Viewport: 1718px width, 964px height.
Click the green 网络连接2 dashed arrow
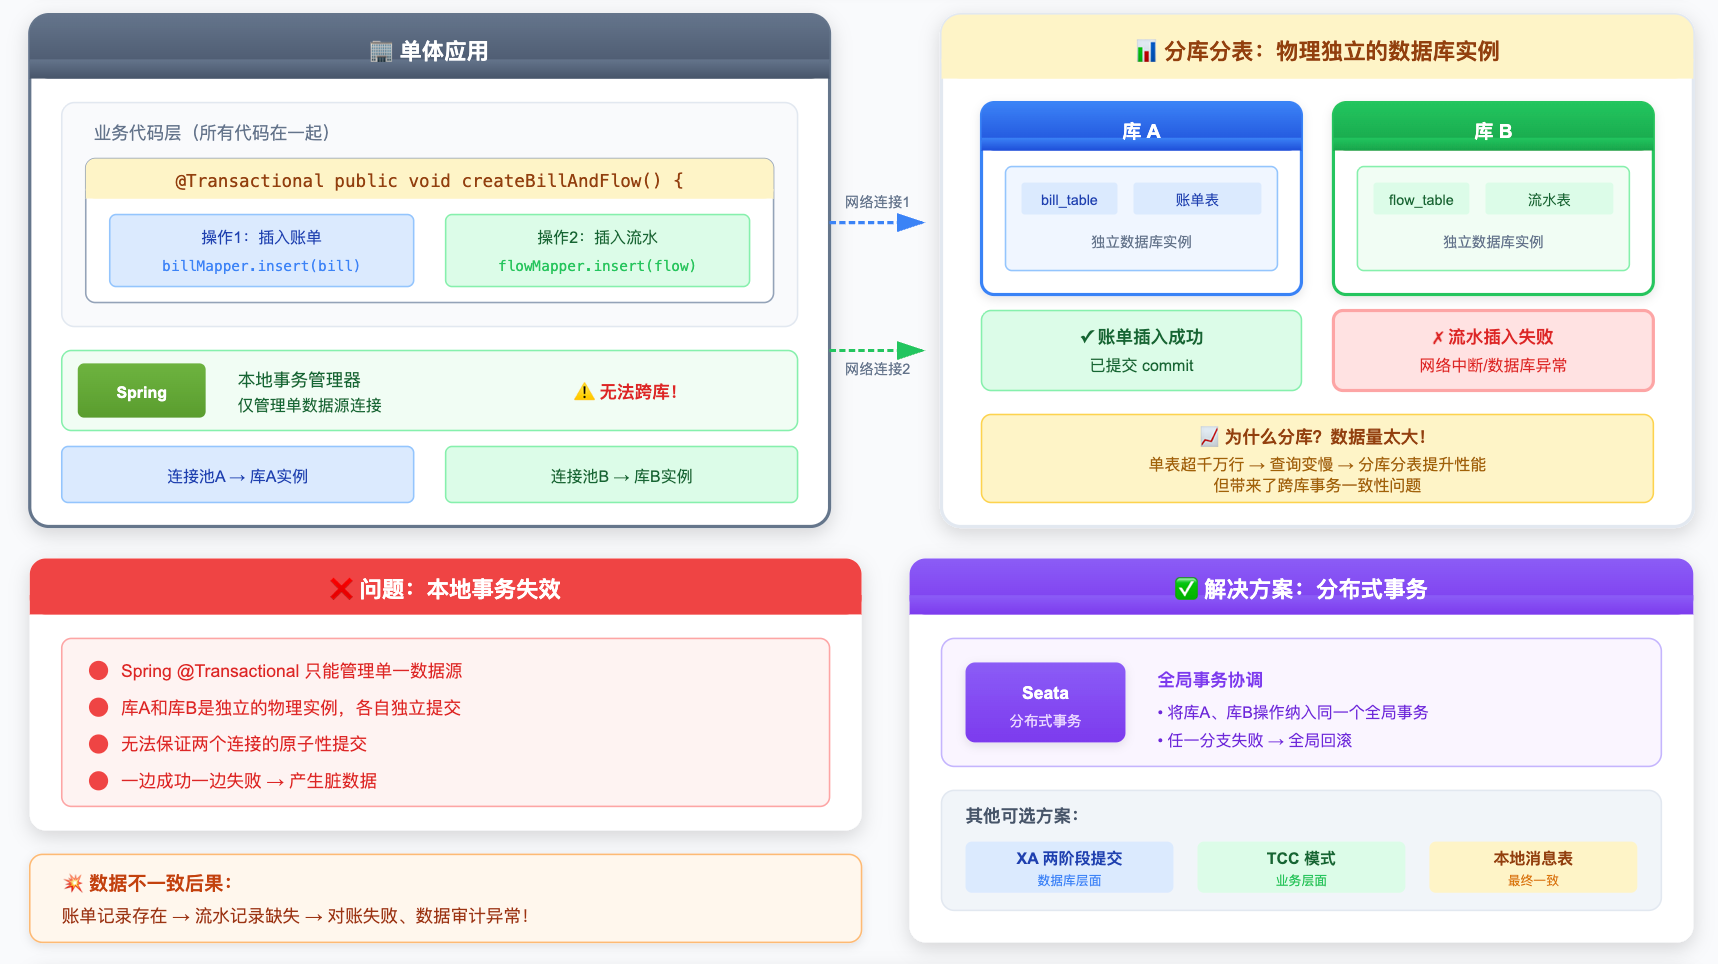click(877, 350)
